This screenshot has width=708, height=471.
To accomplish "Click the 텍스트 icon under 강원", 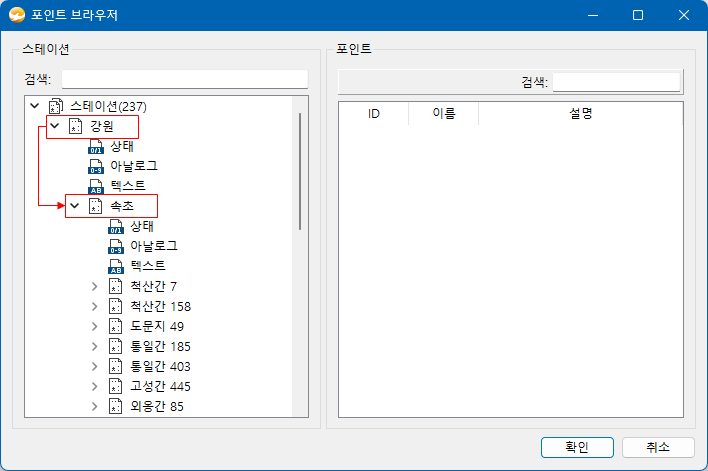I will click(96, 186).
